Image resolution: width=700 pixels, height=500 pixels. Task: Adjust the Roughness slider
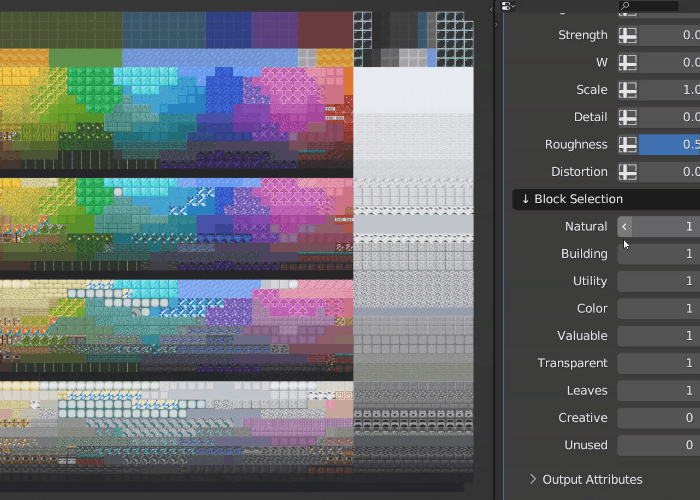[669, 145]
